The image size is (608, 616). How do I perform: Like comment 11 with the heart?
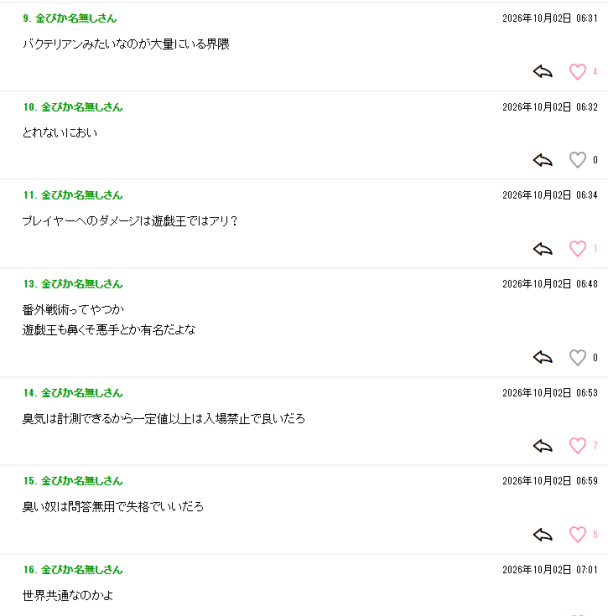point(577,249)
